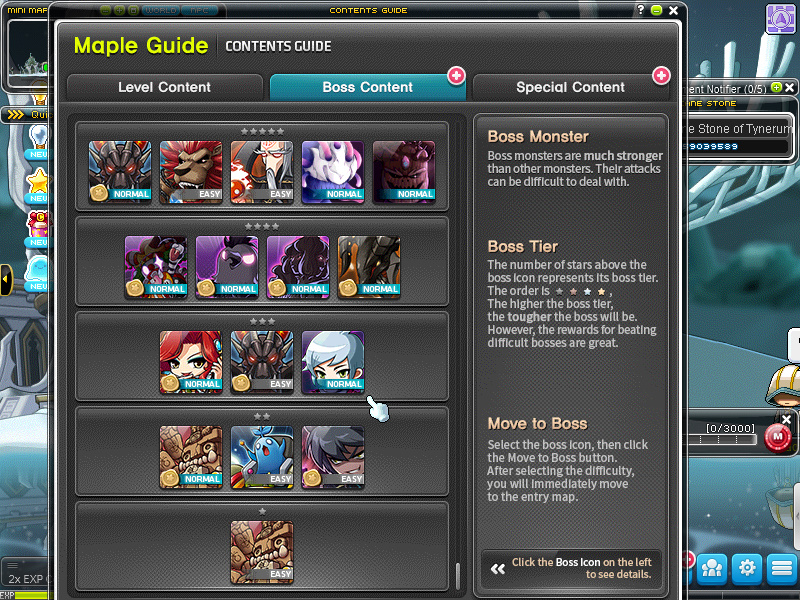Select the five-star horned knight boss icon
The image size is (800, 600).
(x=120, y=172)
